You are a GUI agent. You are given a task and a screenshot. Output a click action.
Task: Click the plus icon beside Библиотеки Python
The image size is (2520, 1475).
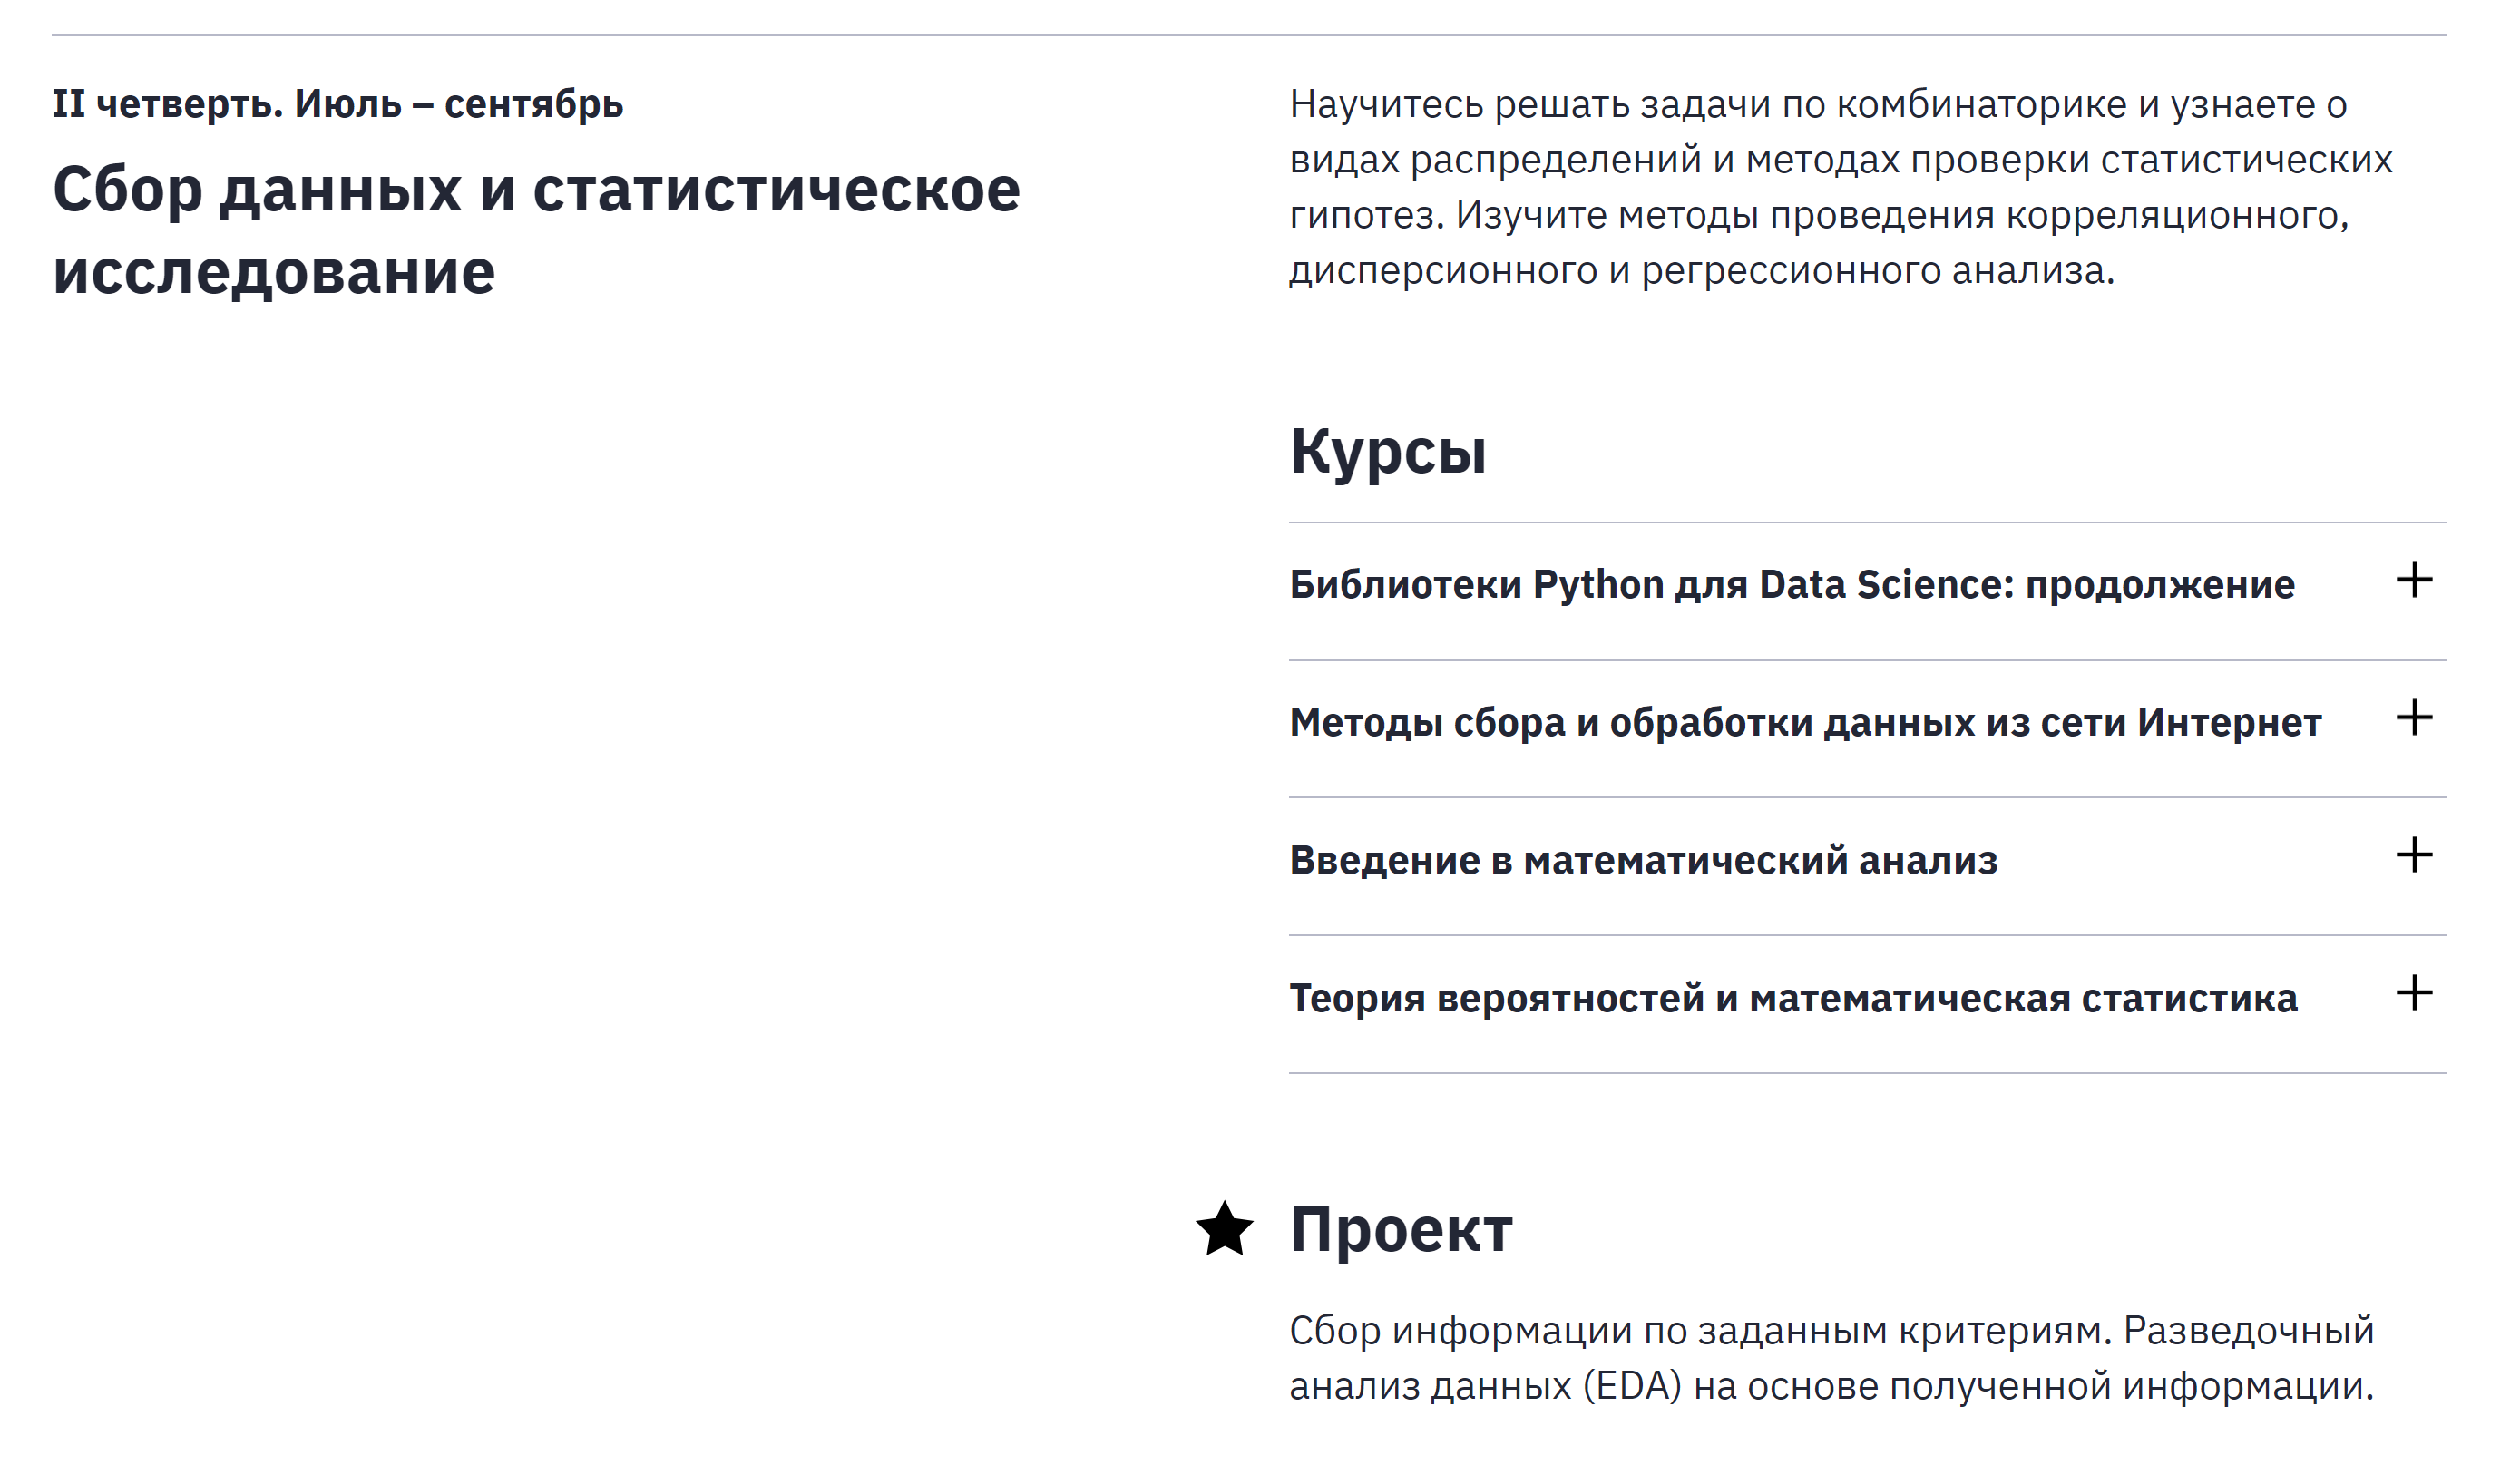(2413, 580)
